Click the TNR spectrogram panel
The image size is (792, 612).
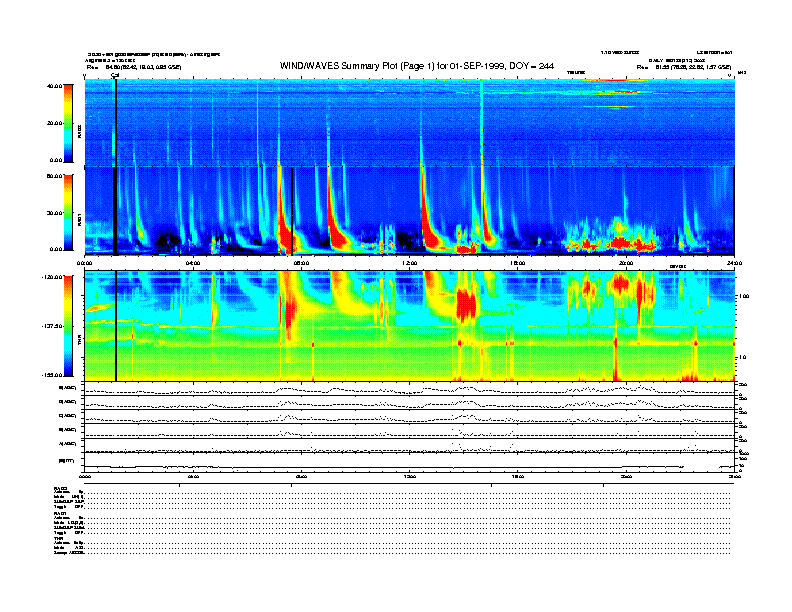coord(409,326)
